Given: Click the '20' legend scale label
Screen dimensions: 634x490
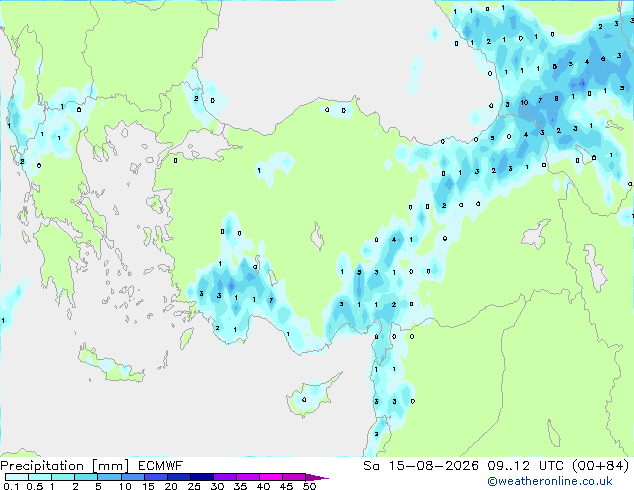Looking at the screenshot, I should coord(171,486).
